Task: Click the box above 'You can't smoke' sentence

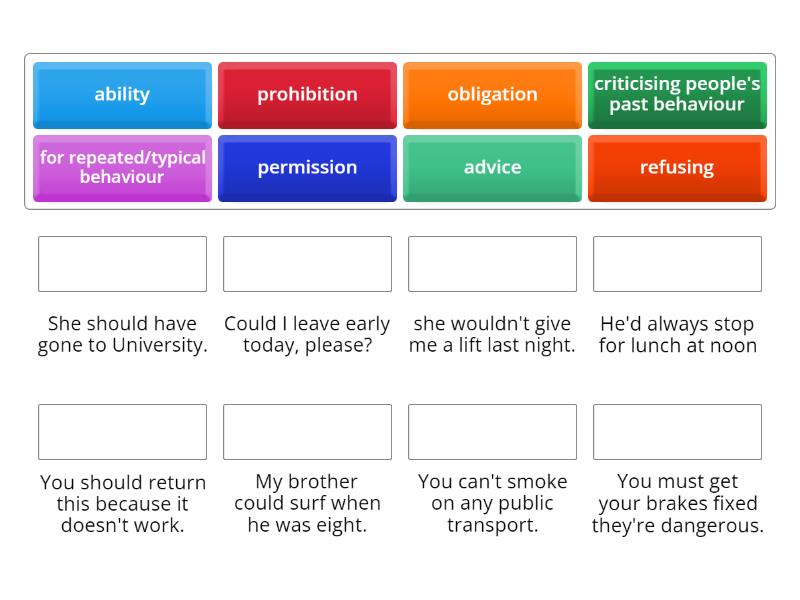Action: 492,432
